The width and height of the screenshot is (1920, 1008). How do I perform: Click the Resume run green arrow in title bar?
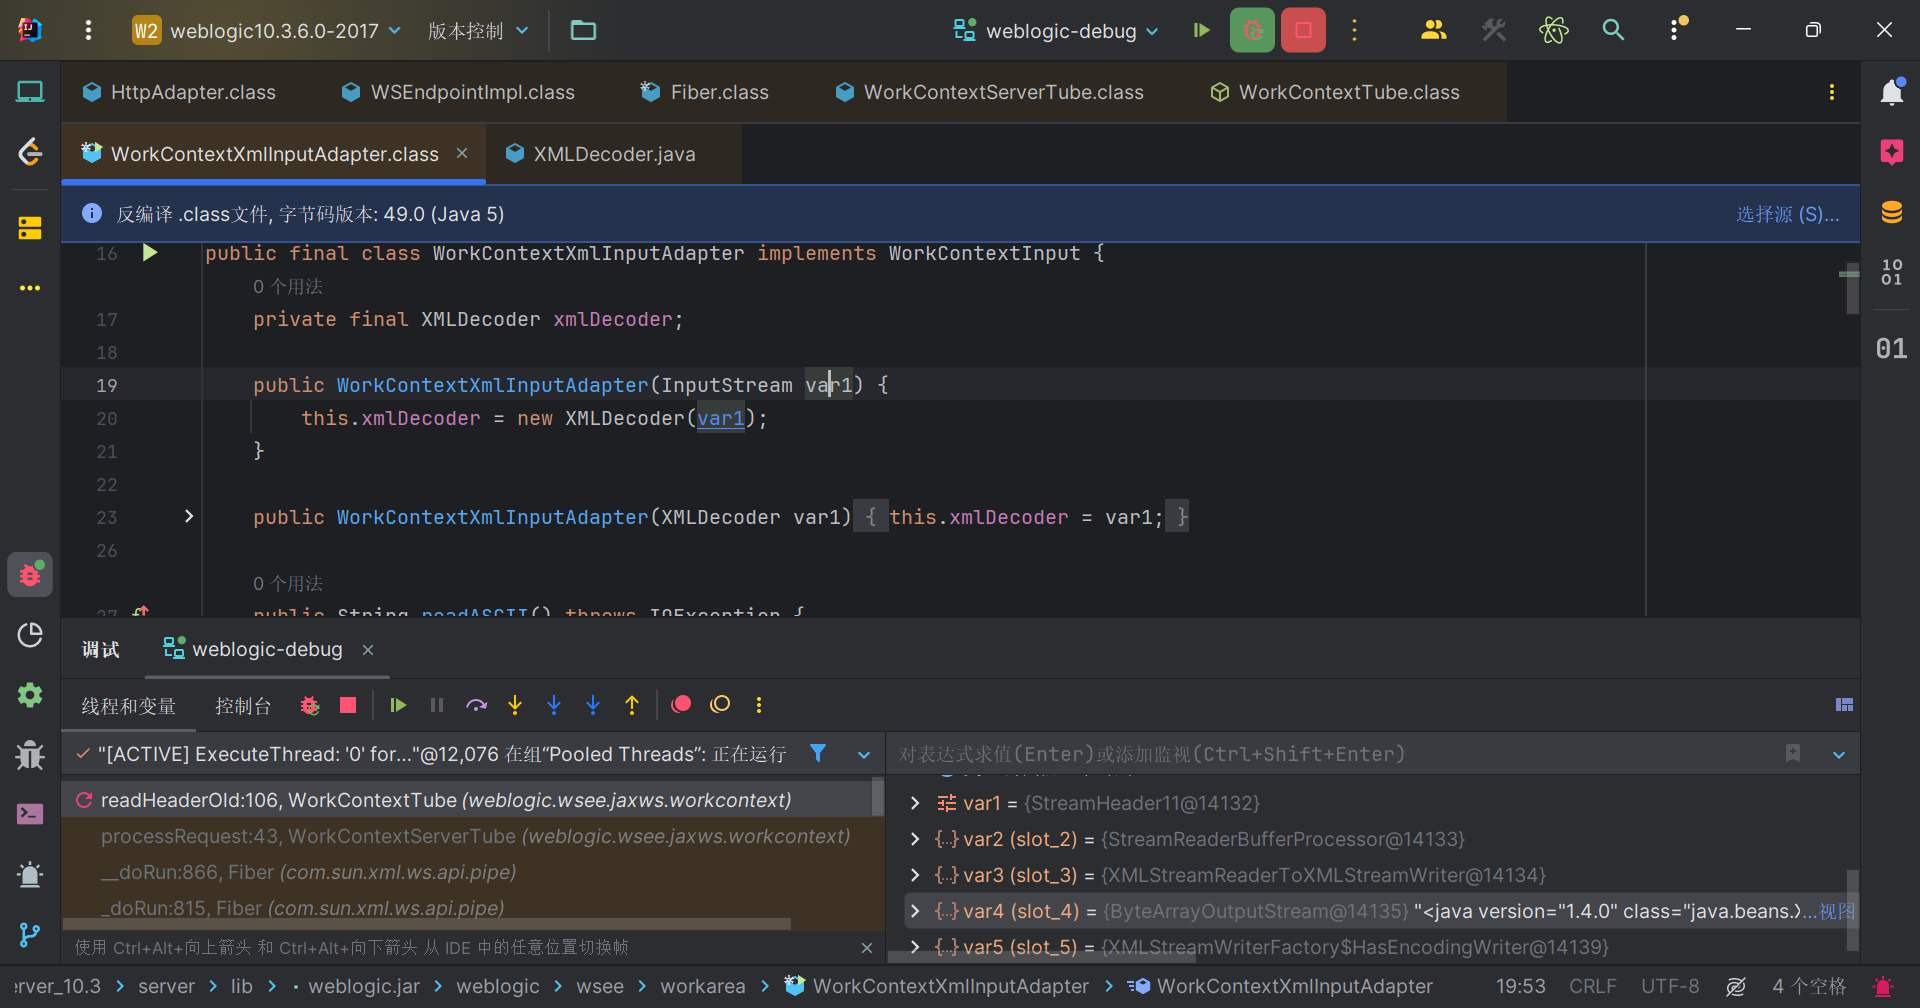pos(1201,30)
